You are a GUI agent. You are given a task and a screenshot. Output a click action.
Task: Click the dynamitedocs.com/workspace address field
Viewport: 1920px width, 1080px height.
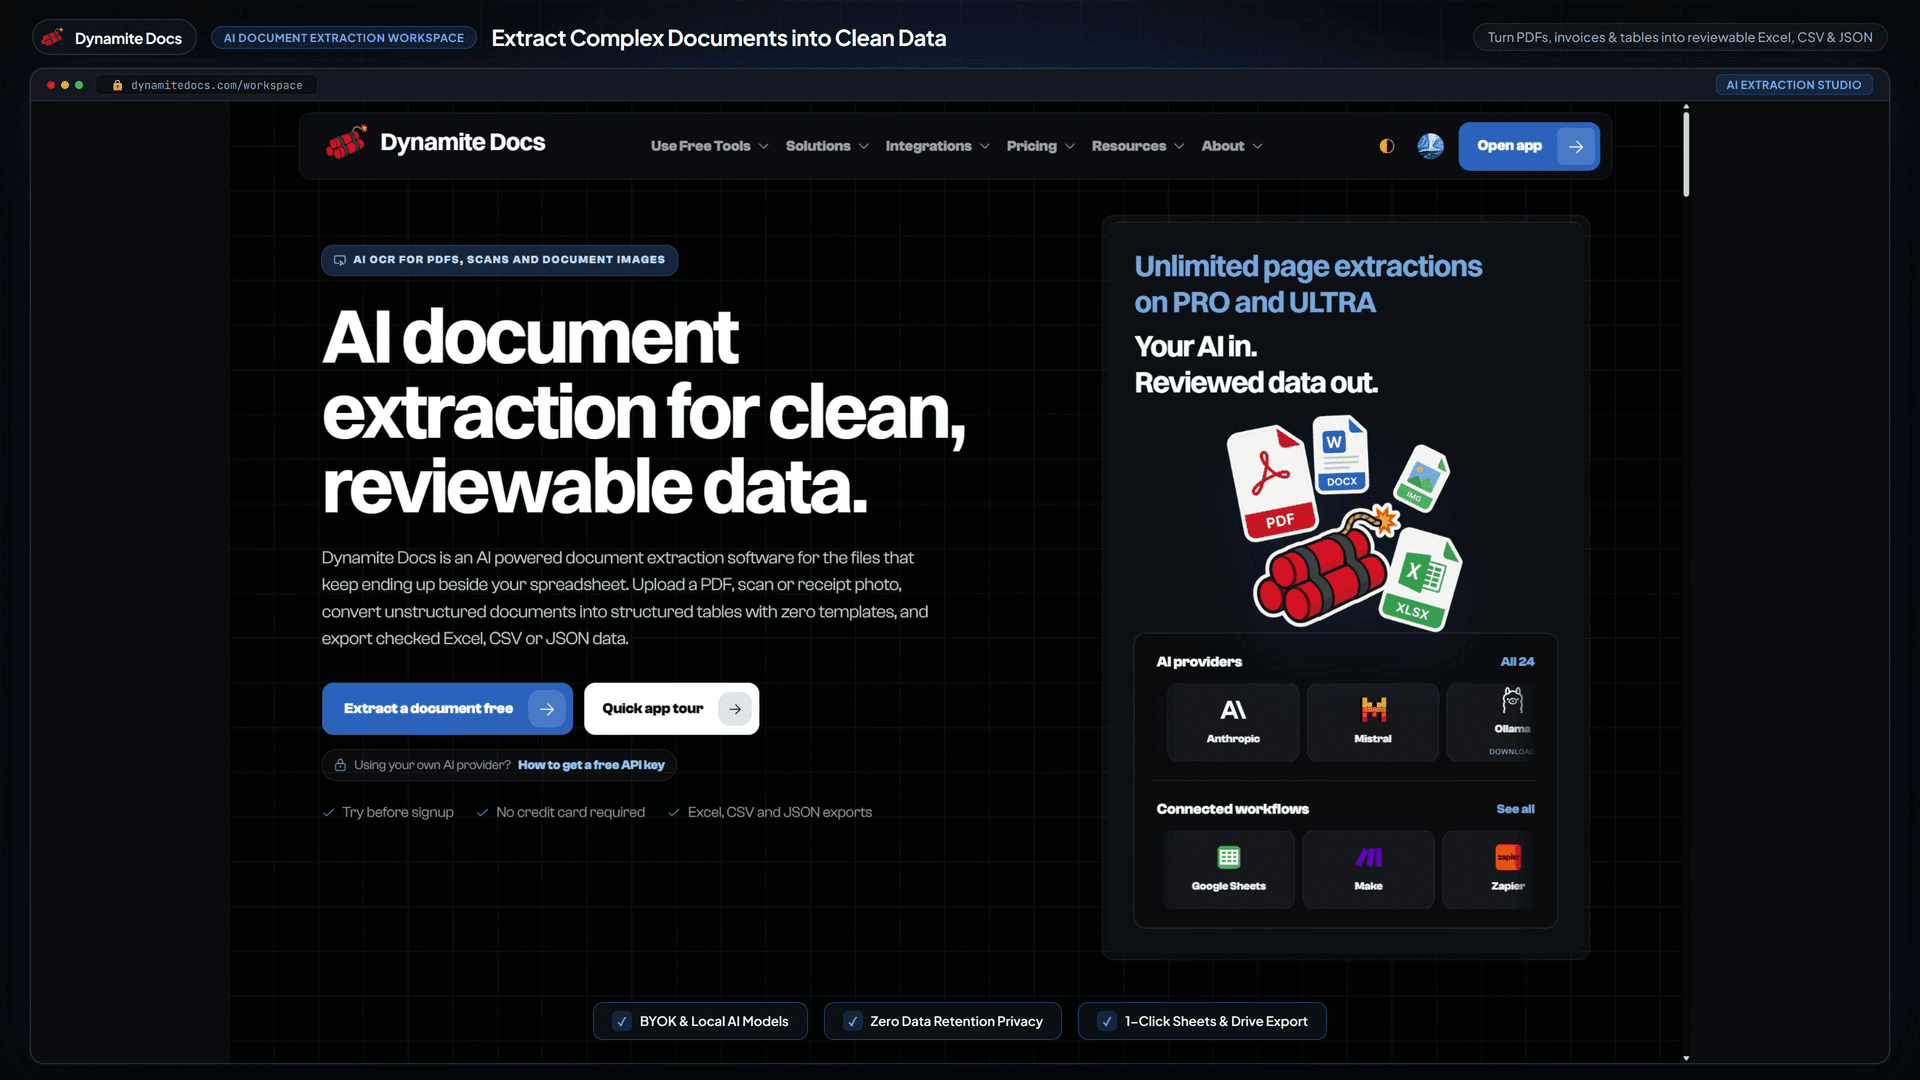click(207, 85)
